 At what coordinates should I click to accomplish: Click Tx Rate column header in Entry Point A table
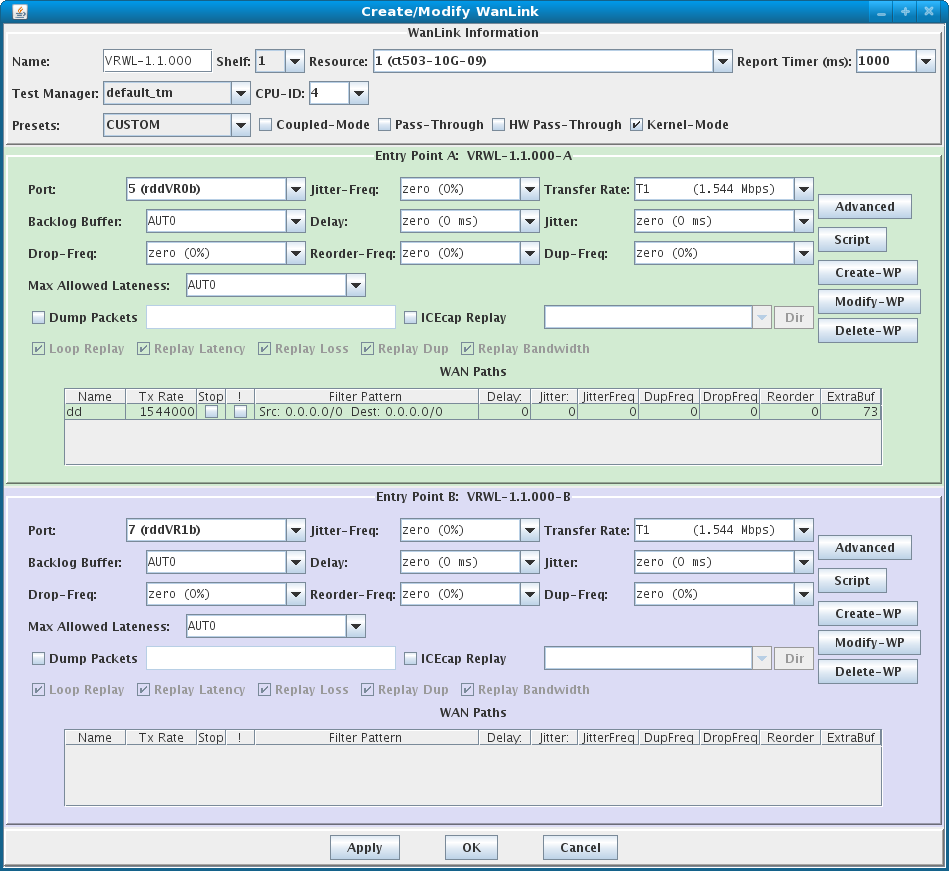pos(161,396)
